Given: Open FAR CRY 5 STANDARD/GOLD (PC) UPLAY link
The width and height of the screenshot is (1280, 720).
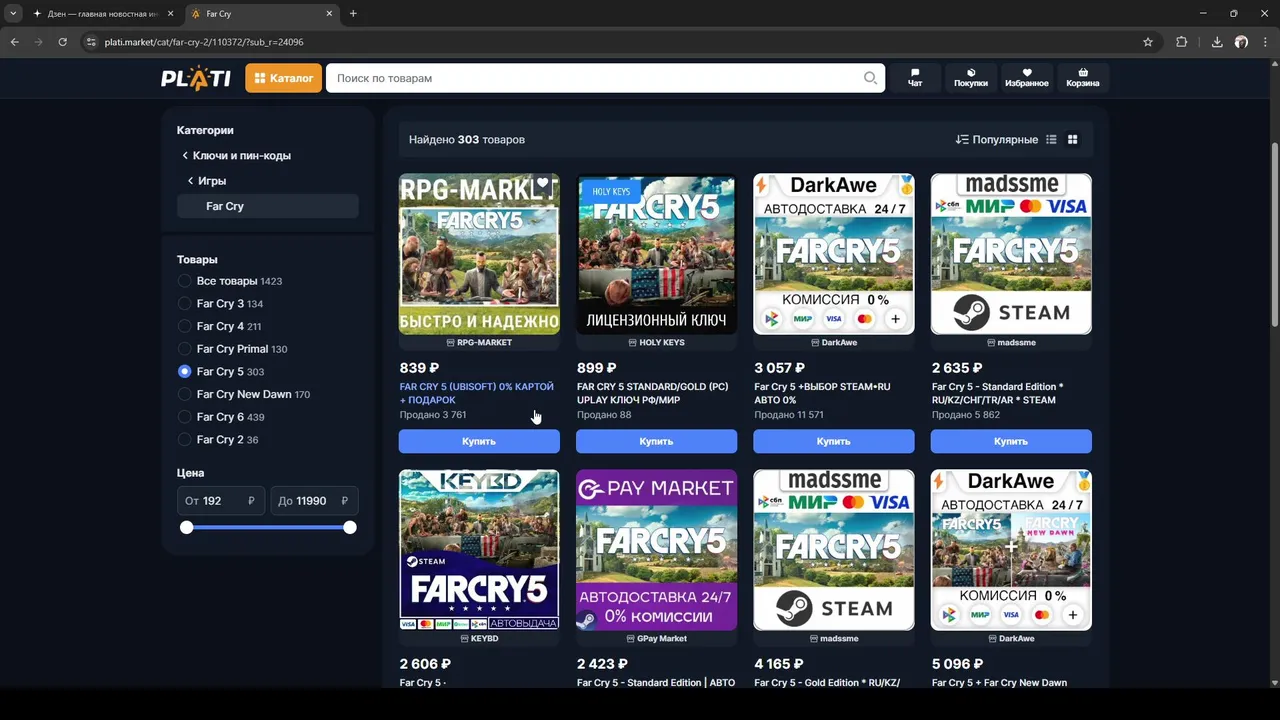Looking at the screenshot, I should tap(652, 393).
